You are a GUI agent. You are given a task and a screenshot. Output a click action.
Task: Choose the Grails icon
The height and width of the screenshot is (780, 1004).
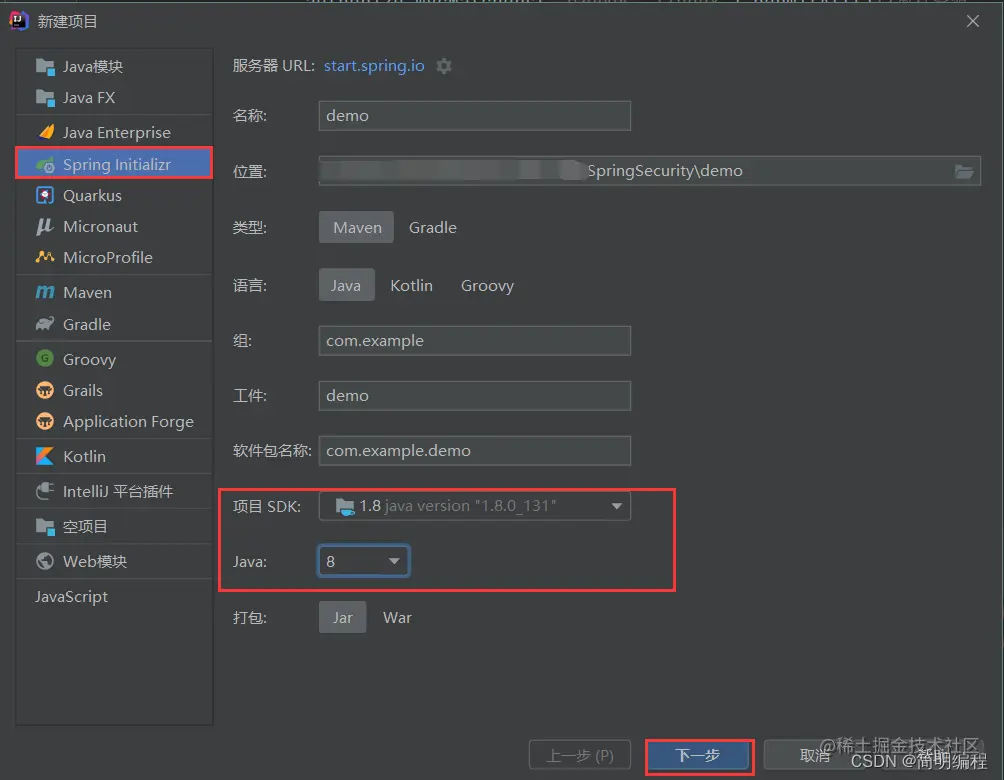coord(45,390)
